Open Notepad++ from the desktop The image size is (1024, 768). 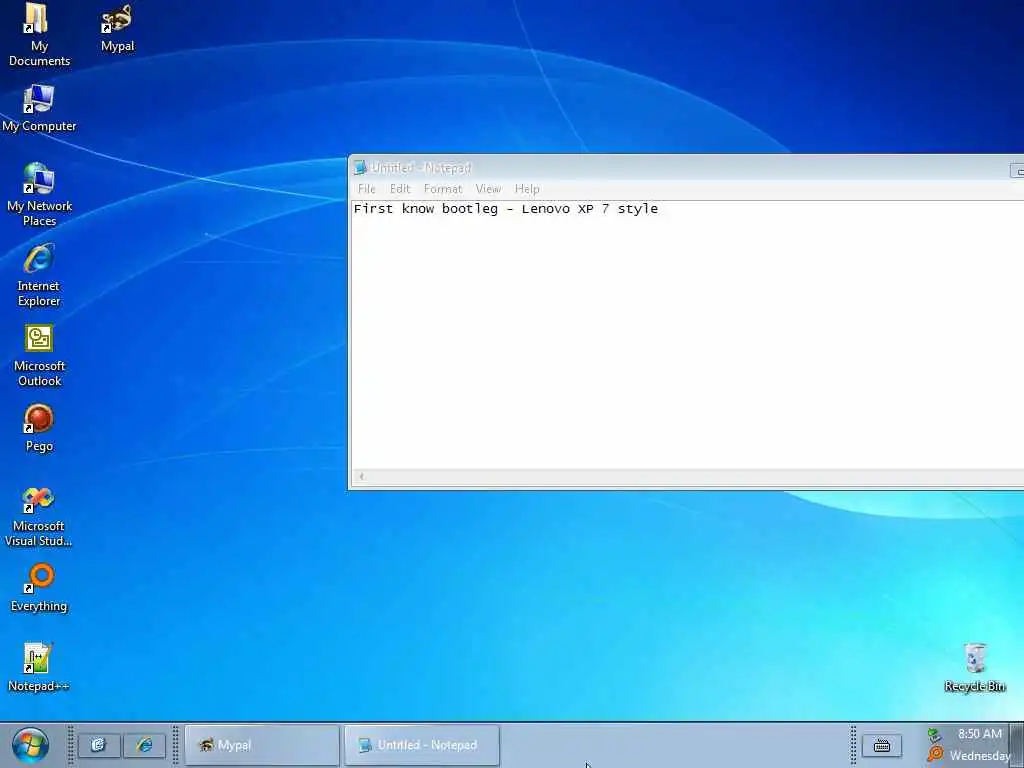[x=39, y=667]
